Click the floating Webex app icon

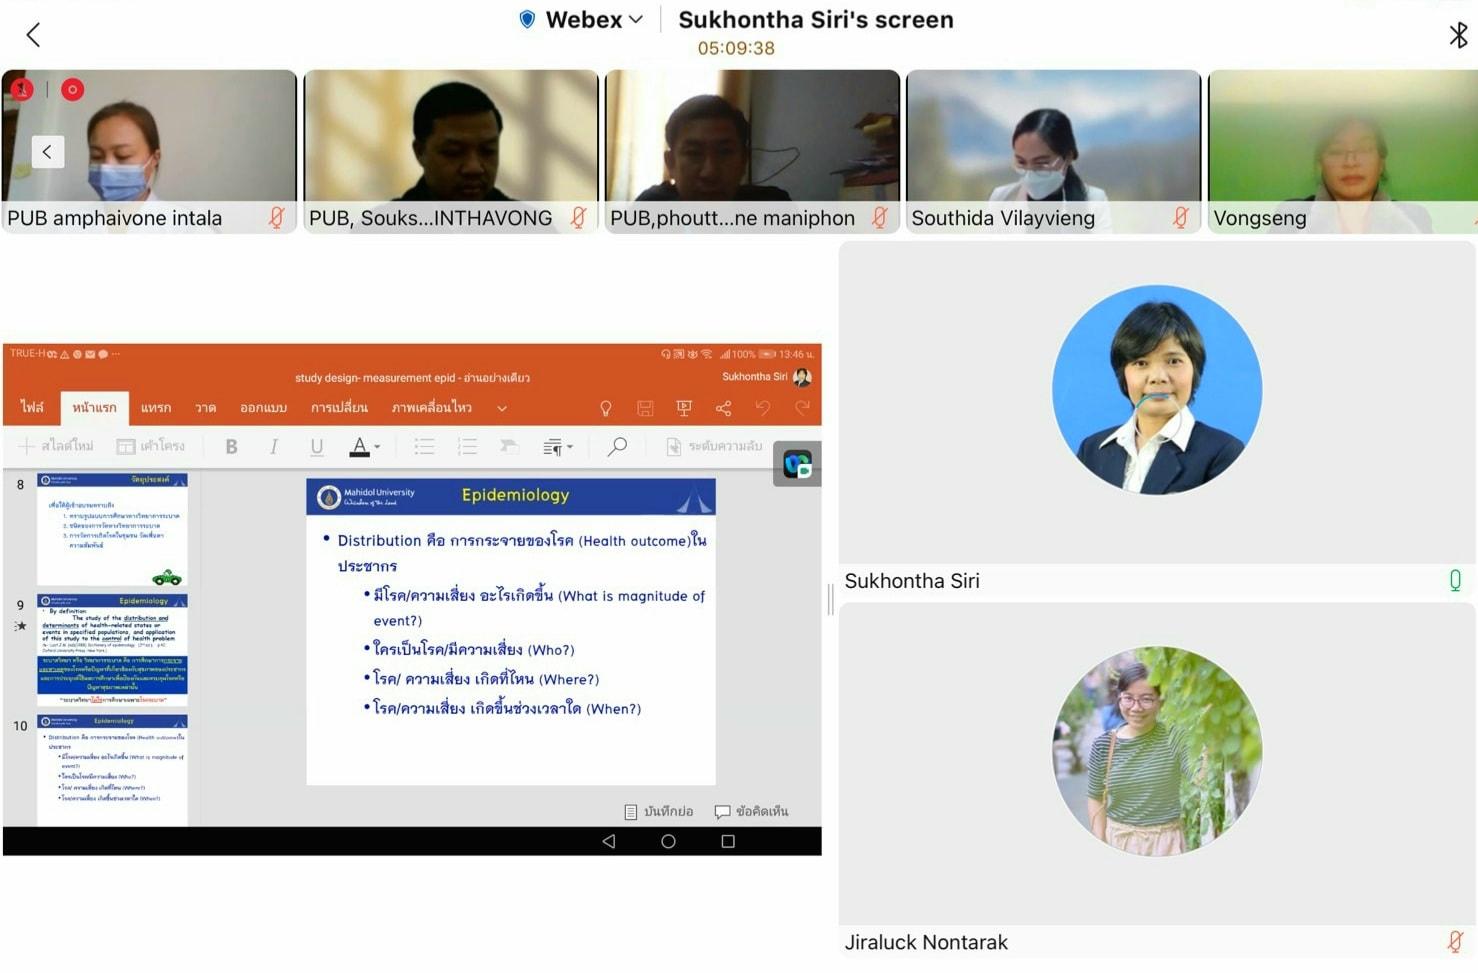797,464
